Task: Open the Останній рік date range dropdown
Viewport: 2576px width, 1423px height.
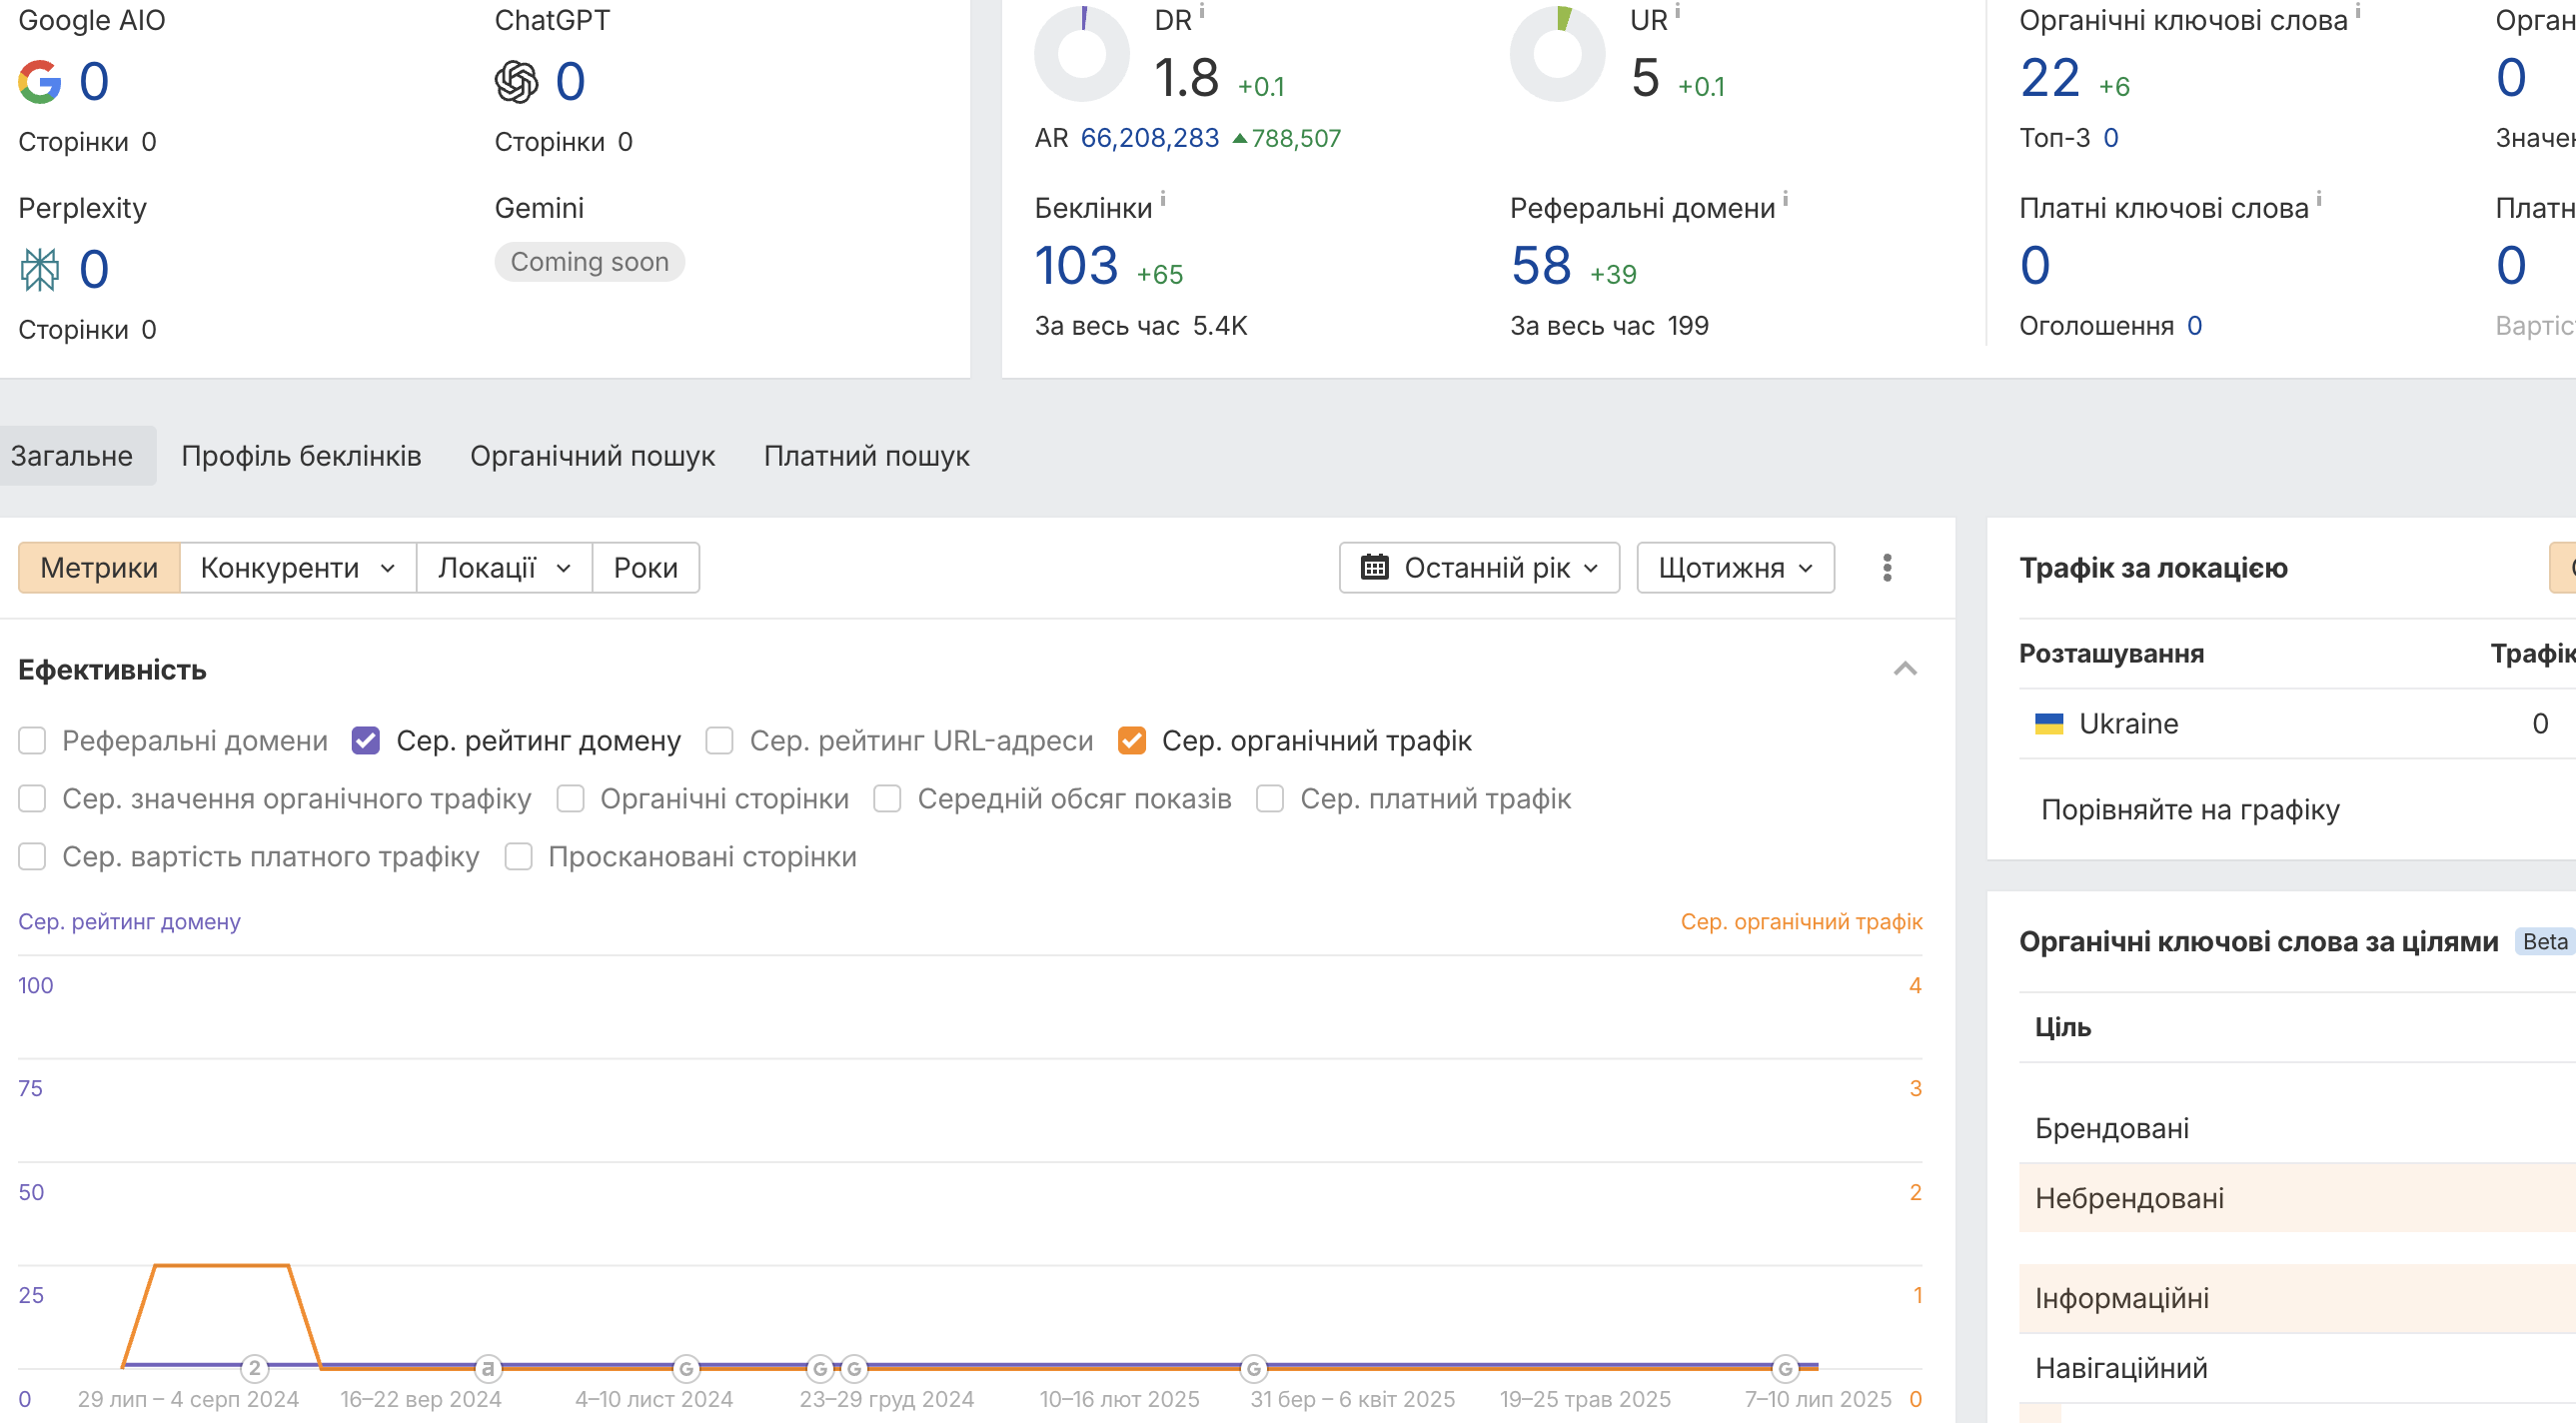Action: click(x=1479, y=568)
